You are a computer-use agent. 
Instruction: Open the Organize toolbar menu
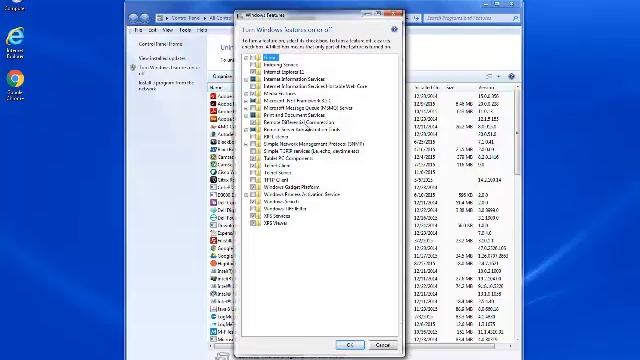222,76
